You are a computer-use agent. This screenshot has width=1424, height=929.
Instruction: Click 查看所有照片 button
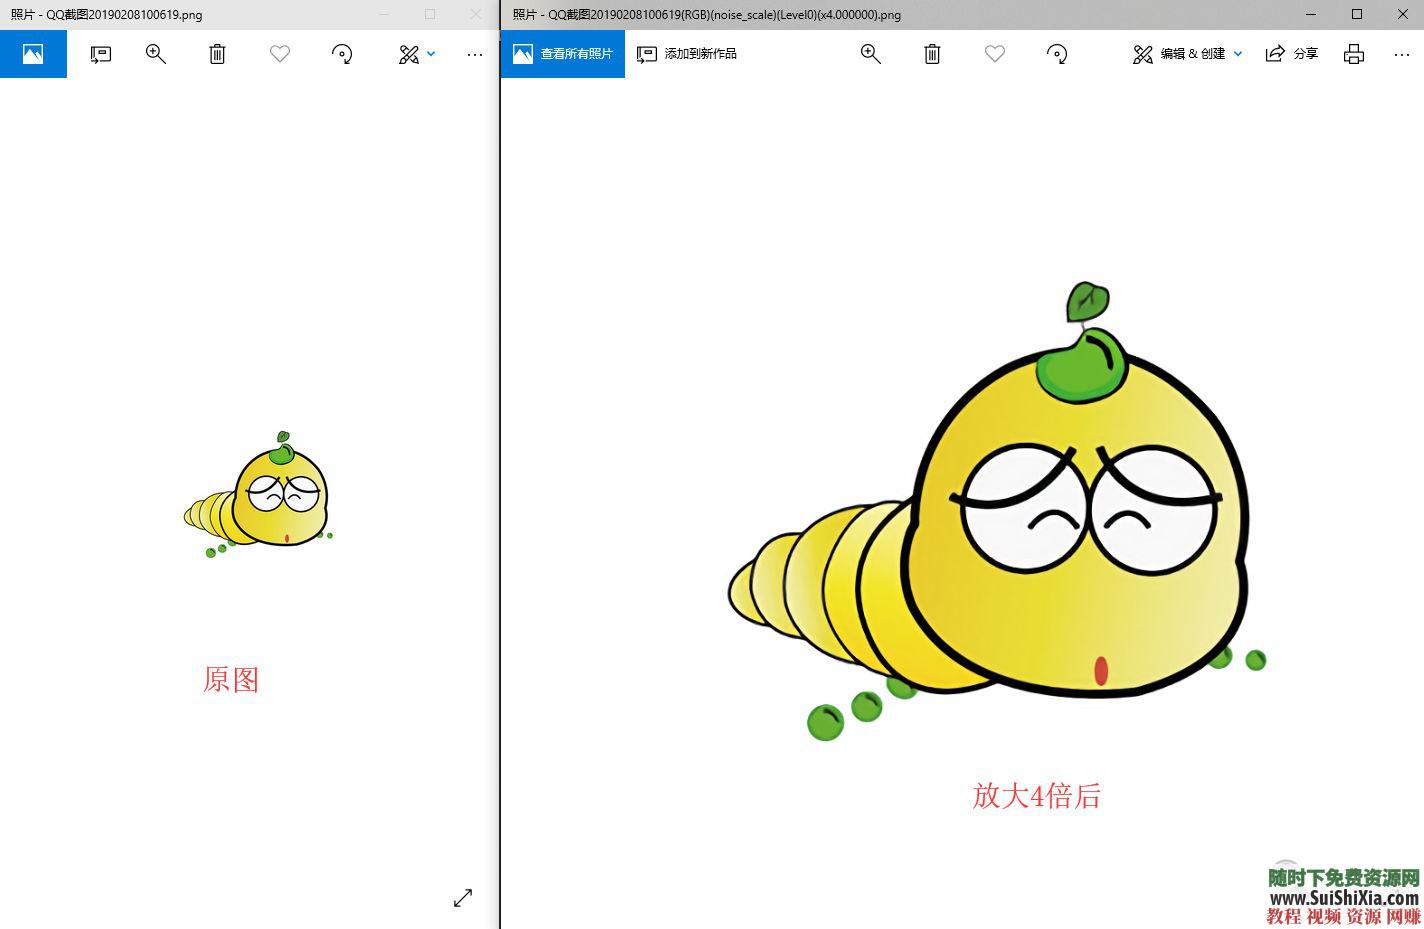(x=563, y=54)
